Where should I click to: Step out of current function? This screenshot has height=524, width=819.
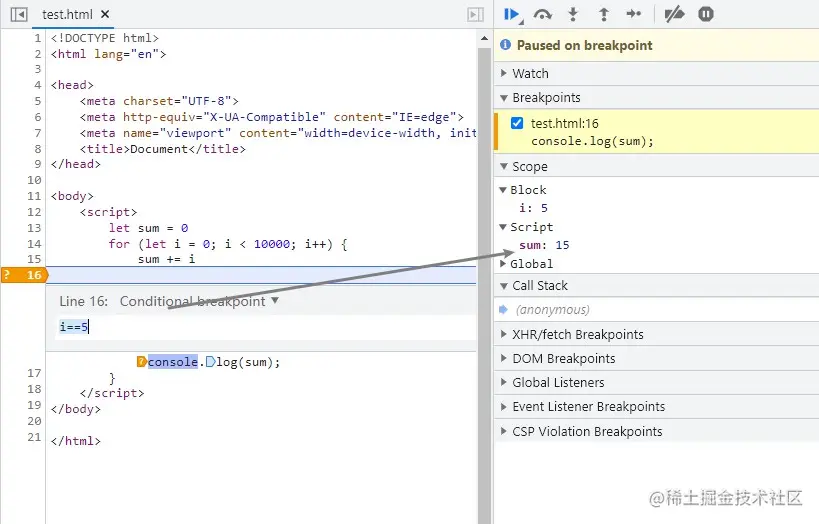point(603,14)
